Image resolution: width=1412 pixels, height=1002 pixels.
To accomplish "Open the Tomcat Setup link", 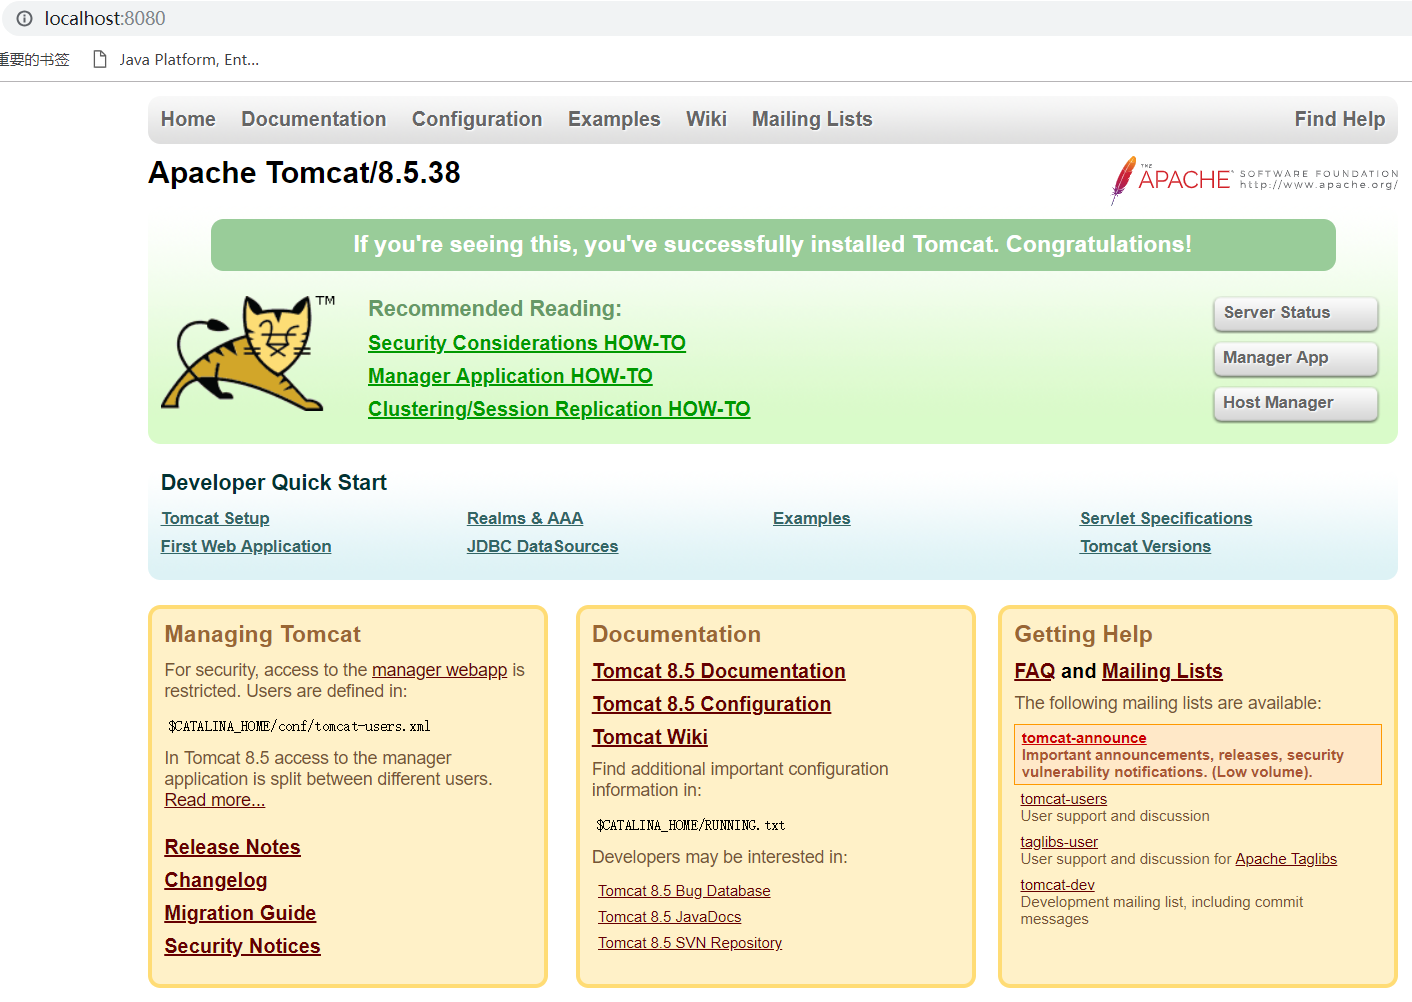I will click(215, 518).
